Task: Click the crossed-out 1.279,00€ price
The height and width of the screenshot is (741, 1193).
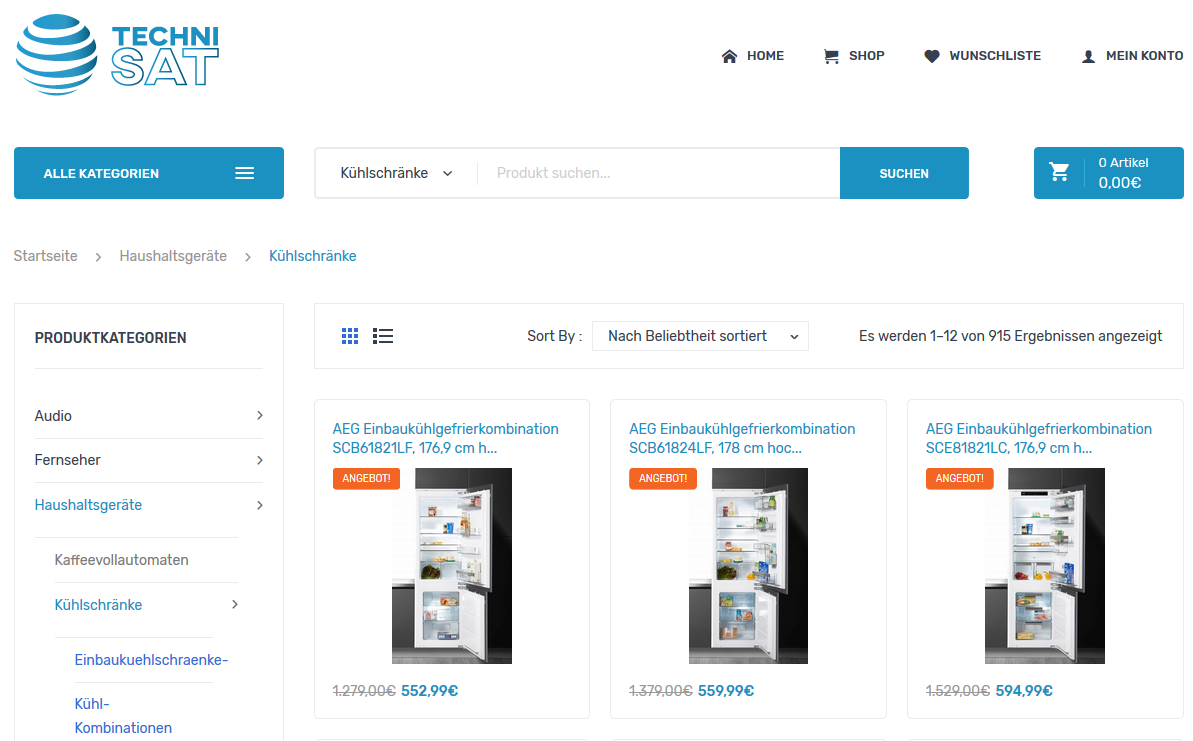Action: (x=364, y=691)
